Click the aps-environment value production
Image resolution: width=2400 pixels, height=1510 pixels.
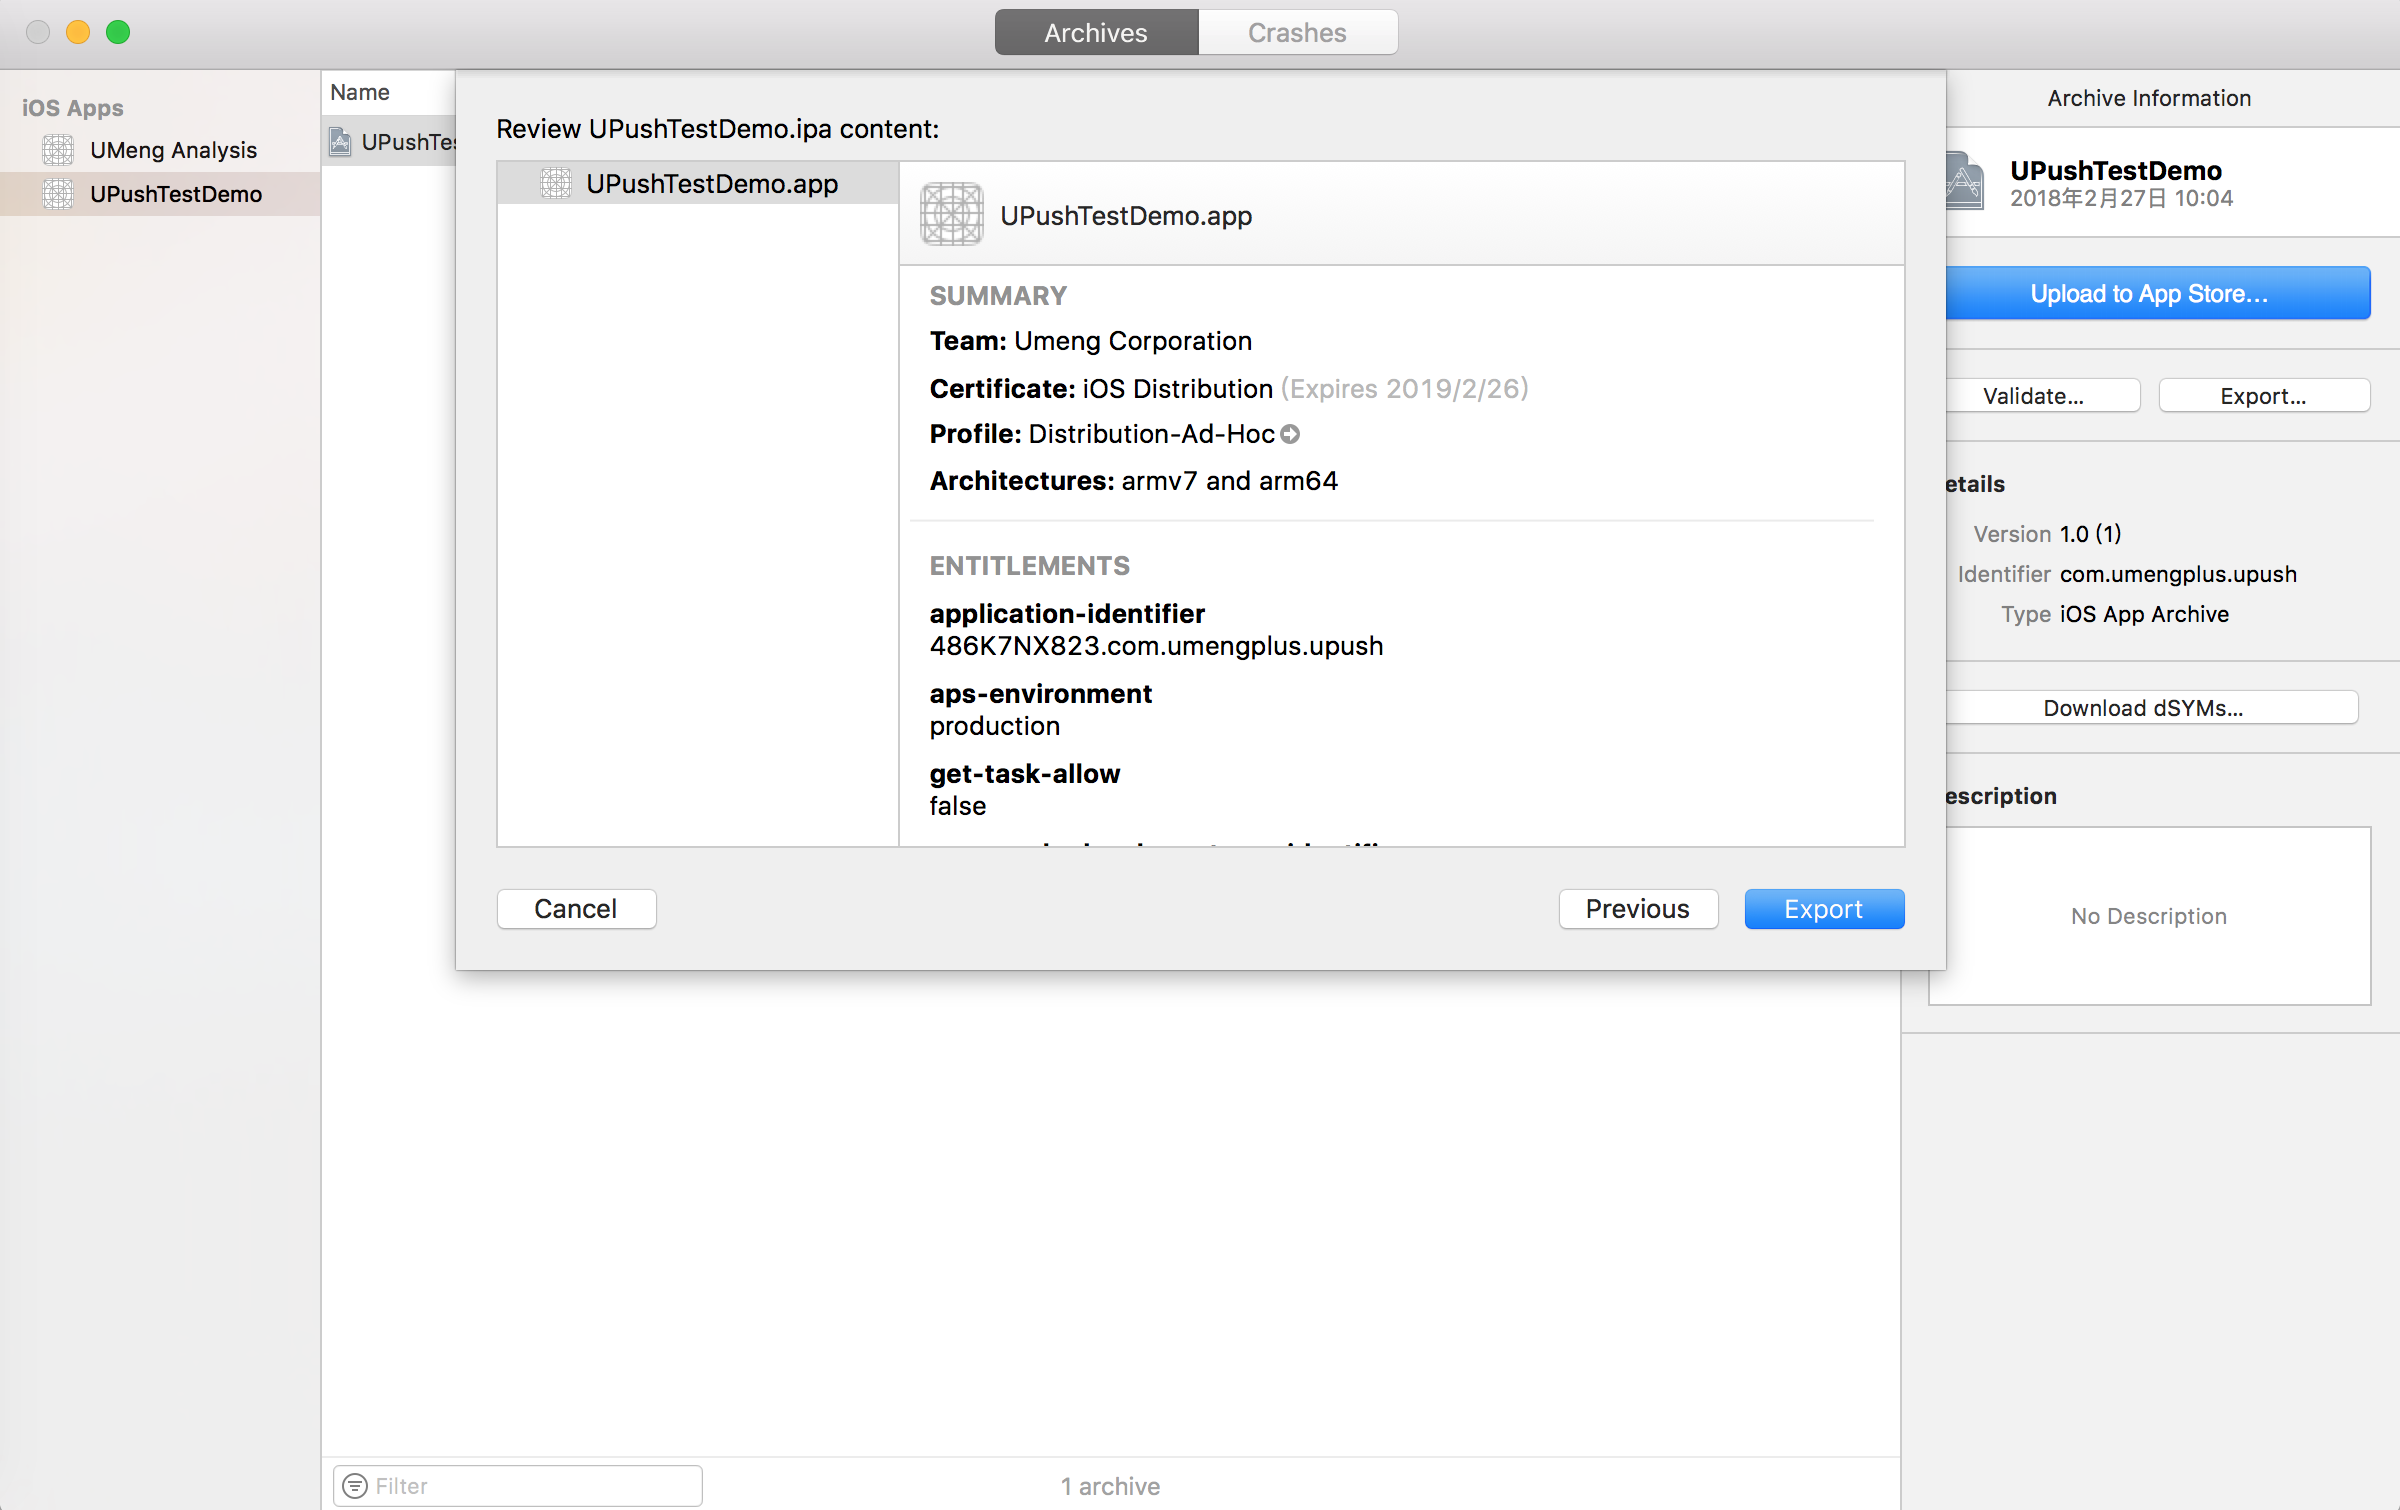pyautogui.click(x=994, y=726)
